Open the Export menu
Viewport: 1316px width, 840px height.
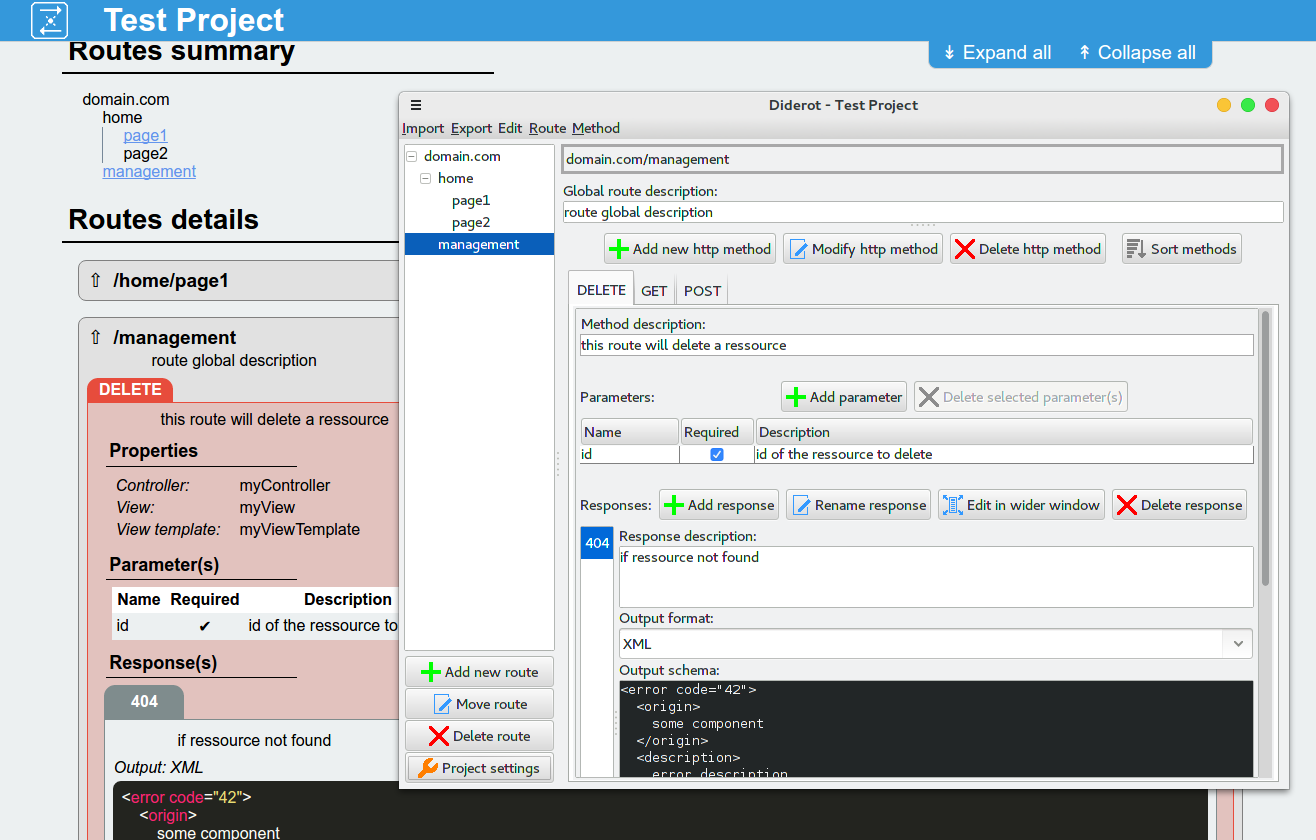(x=471, y=128)
